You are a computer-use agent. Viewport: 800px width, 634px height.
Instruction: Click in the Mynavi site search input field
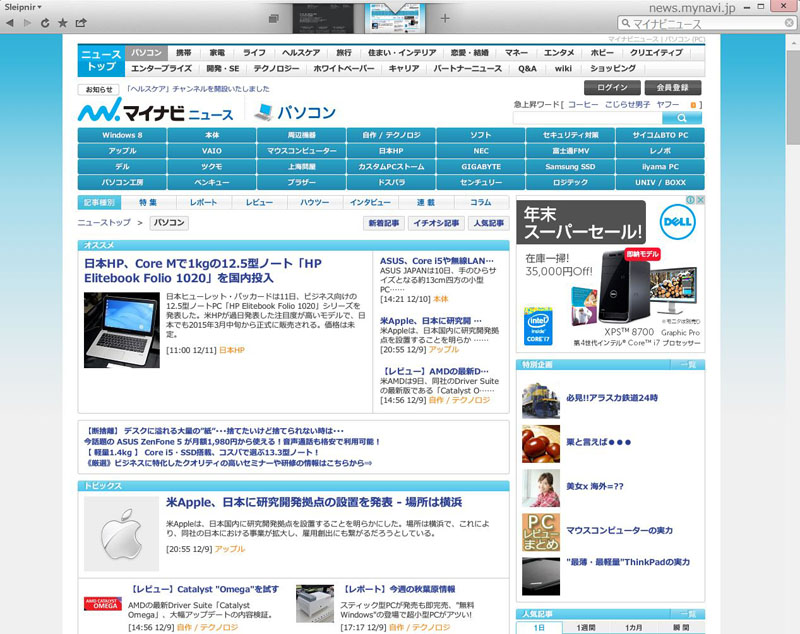(x=587, y=118)
